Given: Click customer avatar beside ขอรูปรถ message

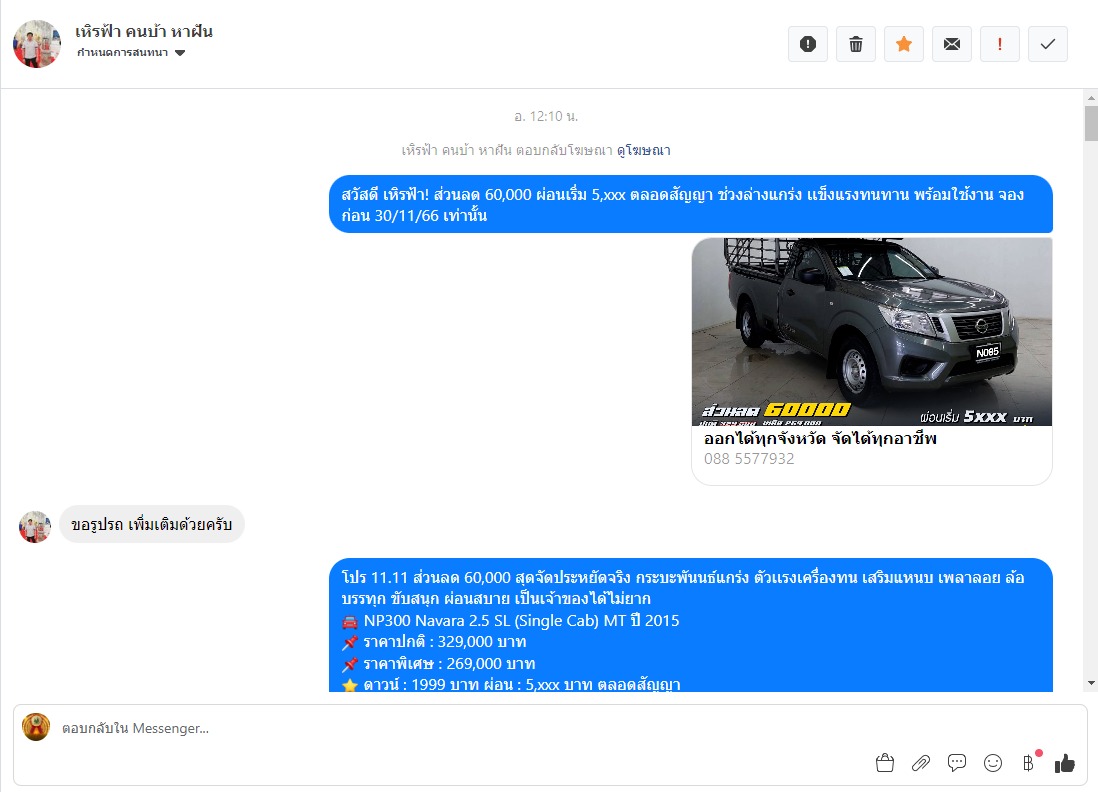Looking at the screenshot, I should (x=35, y=527).
